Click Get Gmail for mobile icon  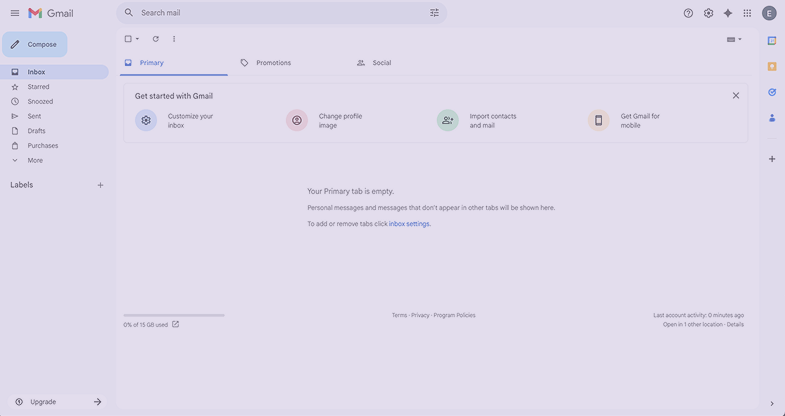click(x=598, y=120)
